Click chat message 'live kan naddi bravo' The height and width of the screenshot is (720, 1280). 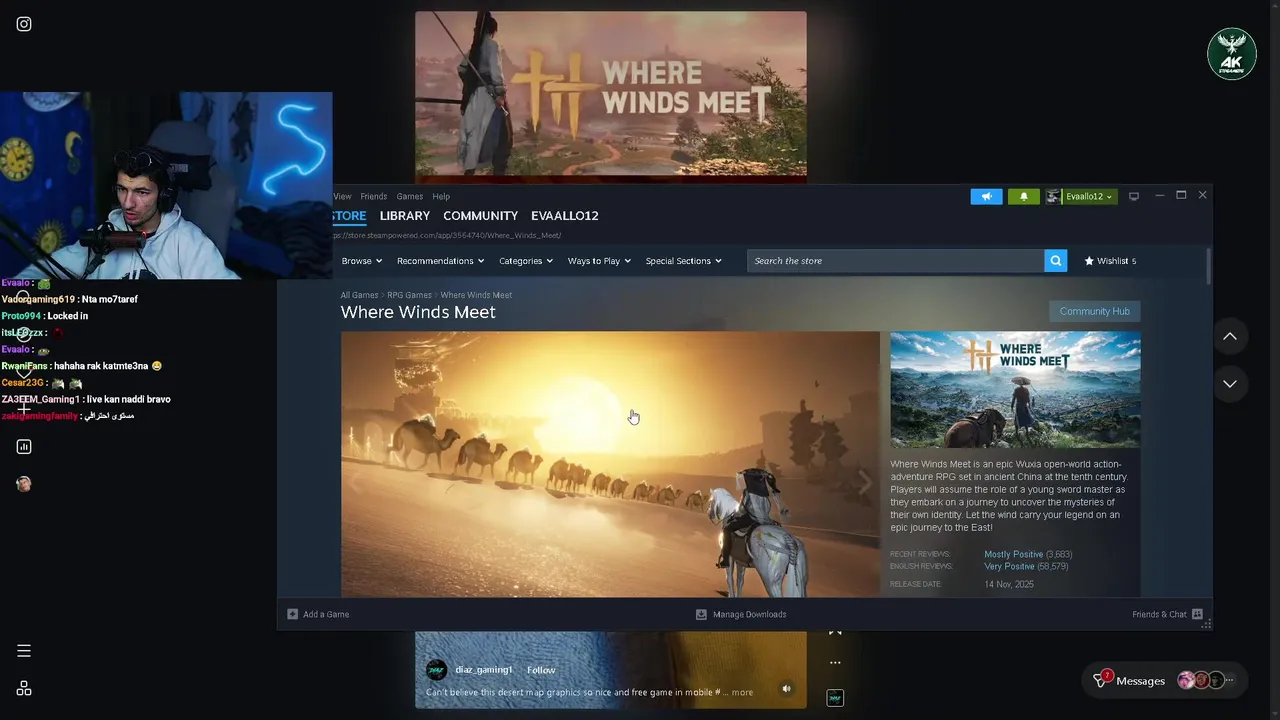128,399
